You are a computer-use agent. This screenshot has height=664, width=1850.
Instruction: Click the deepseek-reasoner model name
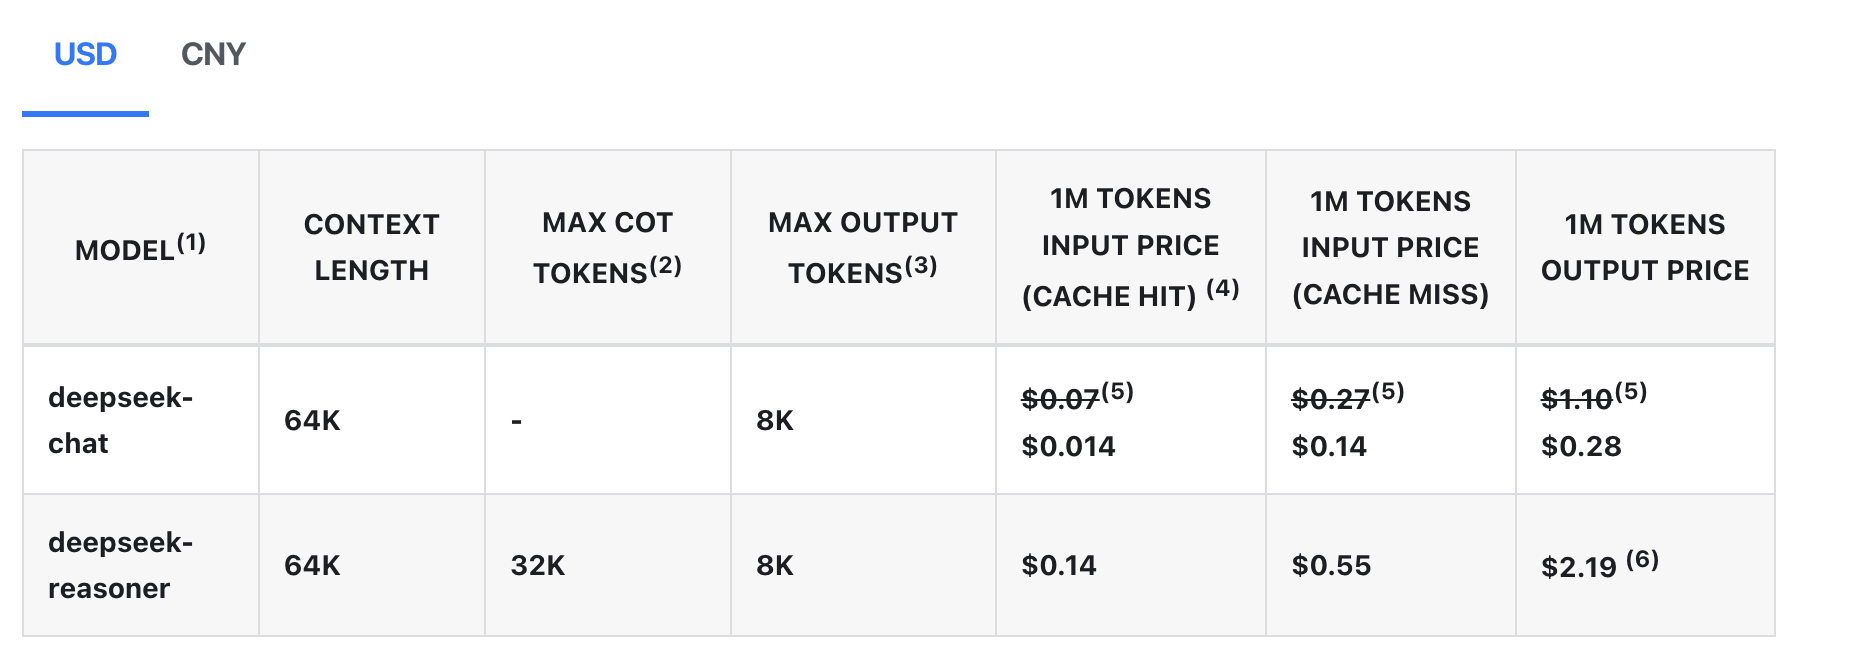tap(120, 565)
